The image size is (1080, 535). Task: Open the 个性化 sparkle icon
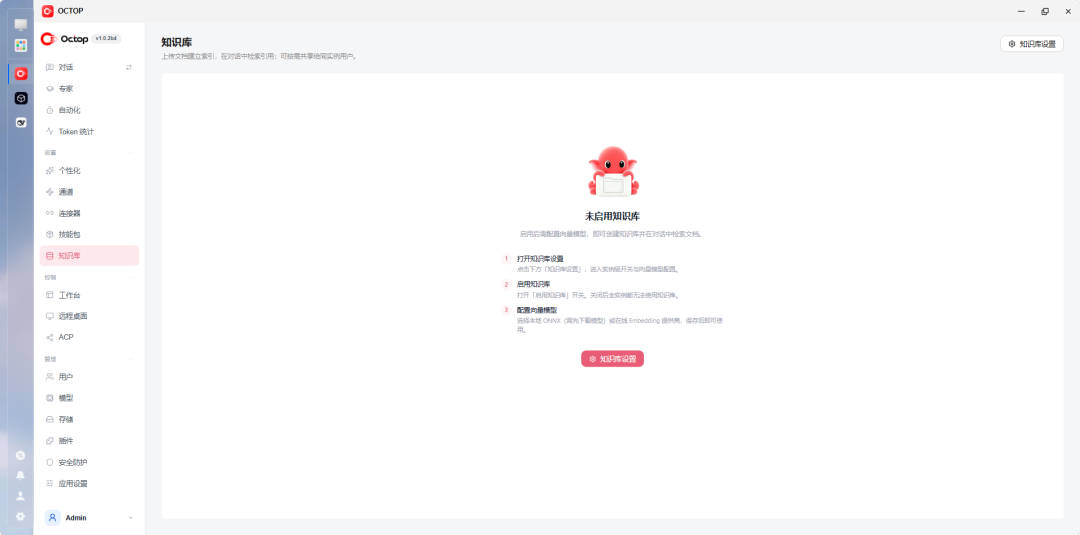(x=50, y=171)
